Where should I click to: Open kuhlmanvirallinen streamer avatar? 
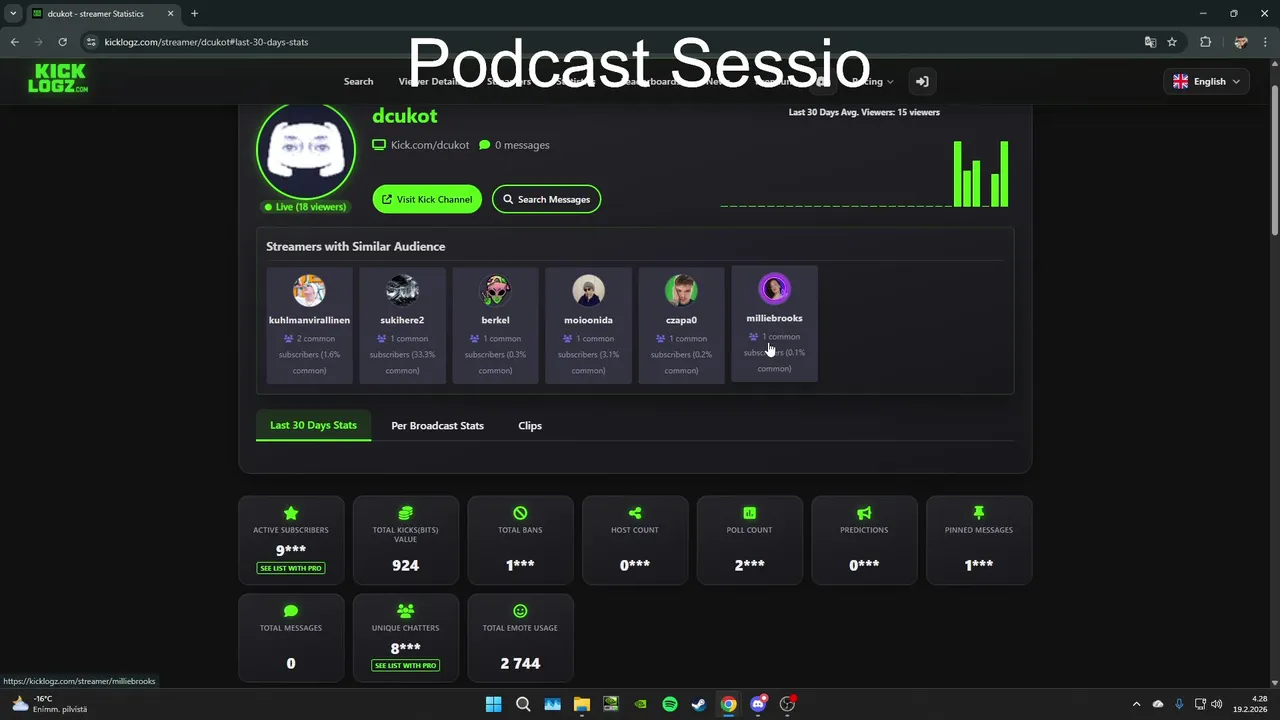[x=309, y=290]
